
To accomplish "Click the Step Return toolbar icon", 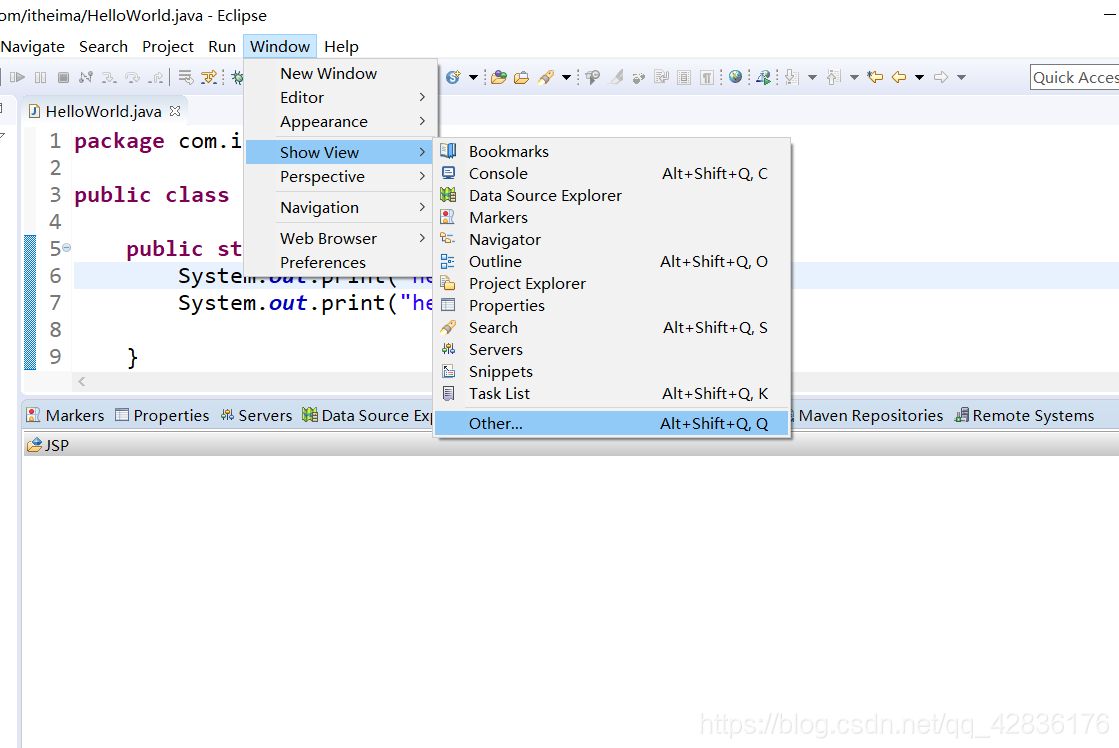I will (x=156, y=77).
